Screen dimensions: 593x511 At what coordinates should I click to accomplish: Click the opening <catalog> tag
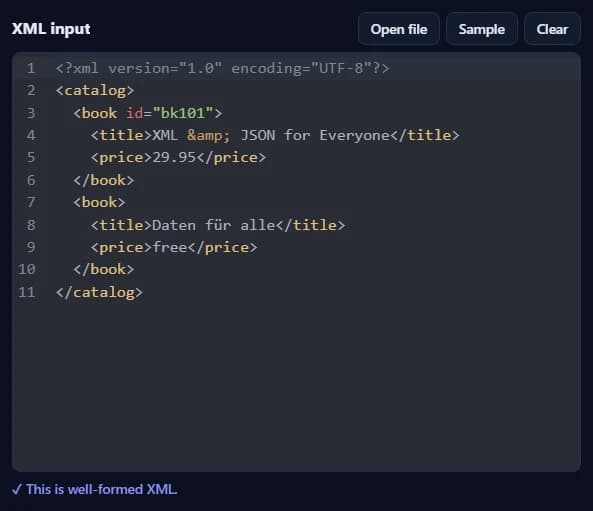point(95,91)
